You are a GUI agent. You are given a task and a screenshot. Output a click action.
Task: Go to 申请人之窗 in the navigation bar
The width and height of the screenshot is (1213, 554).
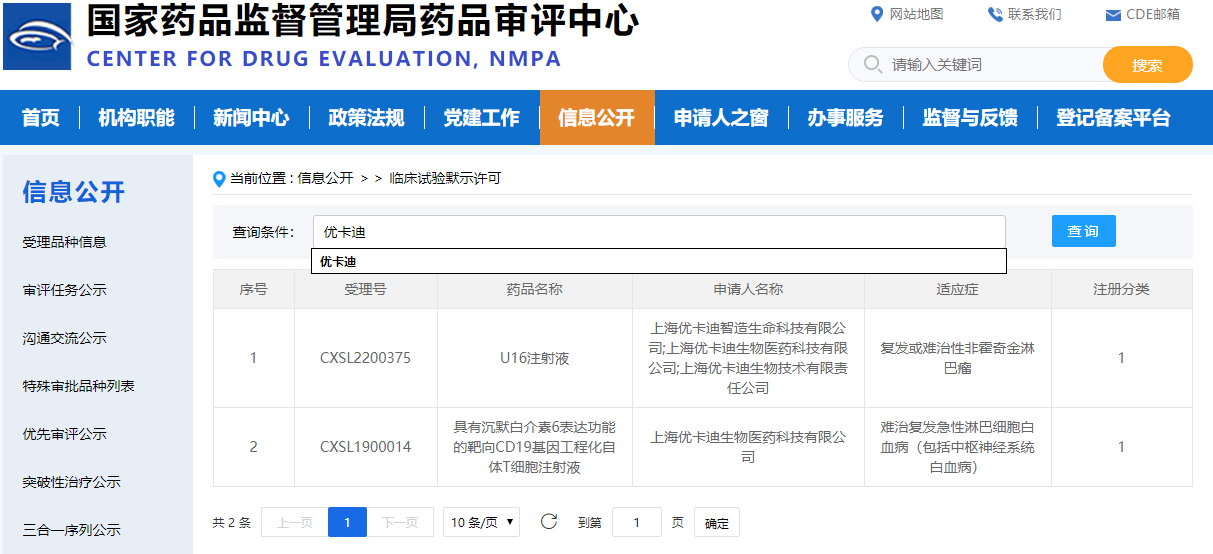pyautogui.click(x=720, y=118)
